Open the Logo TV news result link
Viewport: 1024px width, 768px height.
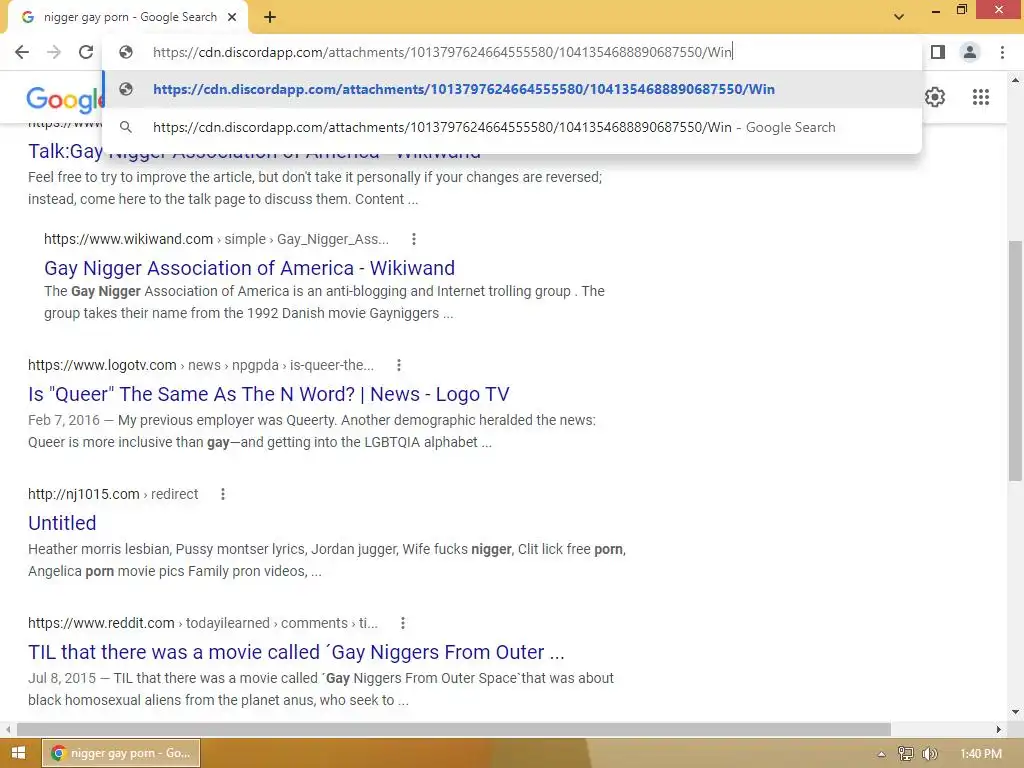coord(268,394)
